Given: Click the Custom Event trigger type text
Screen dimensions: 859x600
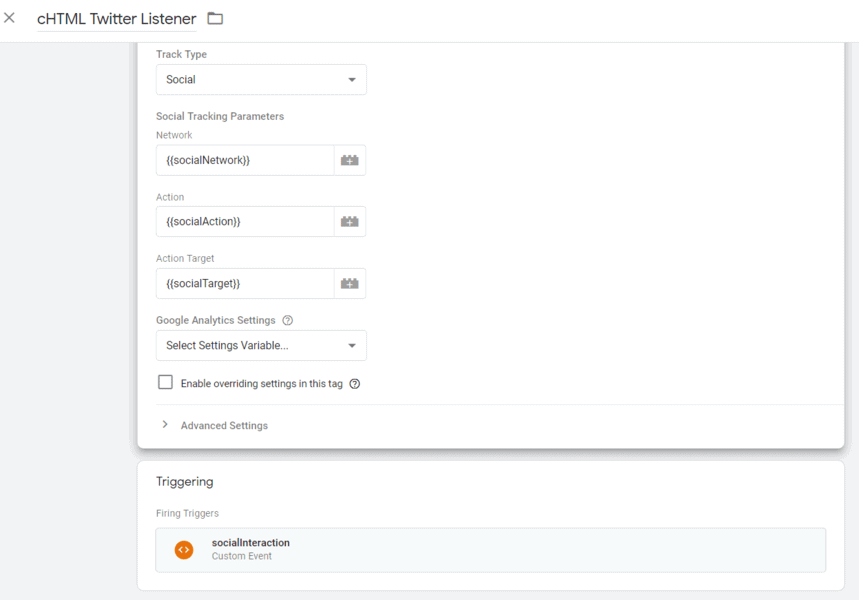Looking at the screenshot, I should (x=241, y=556).
